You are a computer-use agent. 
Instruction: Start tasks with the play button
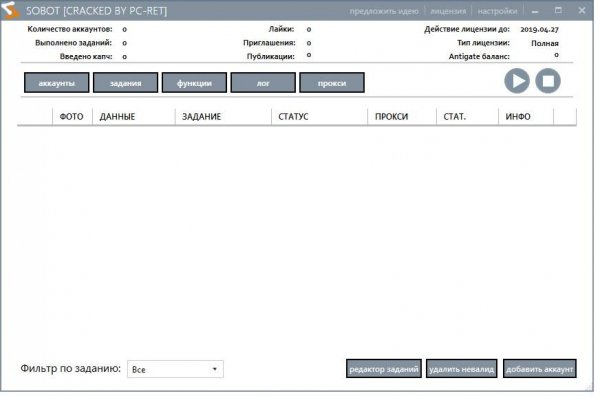point(517,81)
